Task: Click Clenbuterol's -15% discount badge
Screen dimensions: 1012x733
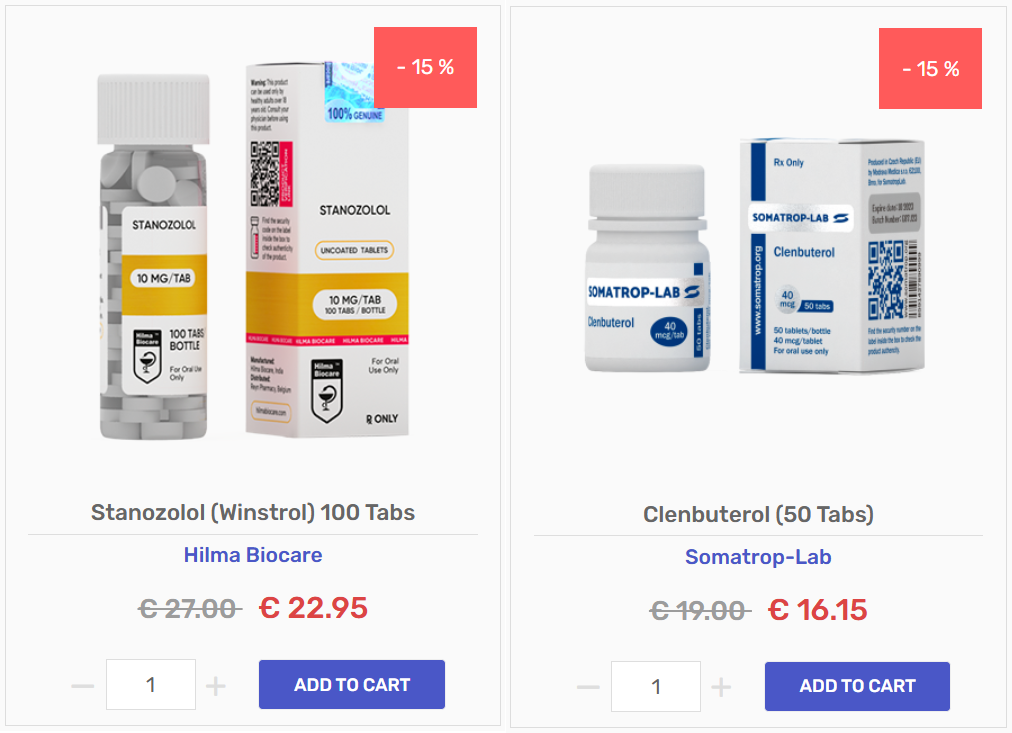Action: 931,68
